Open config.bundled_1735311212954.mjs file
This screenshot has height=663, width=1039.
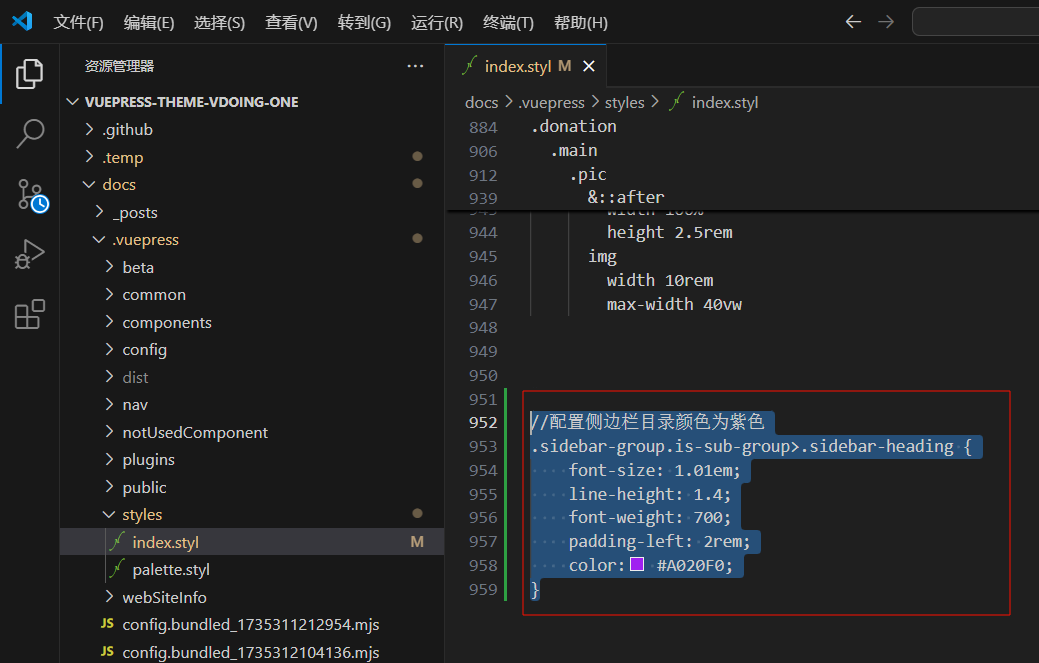[252, 625]
